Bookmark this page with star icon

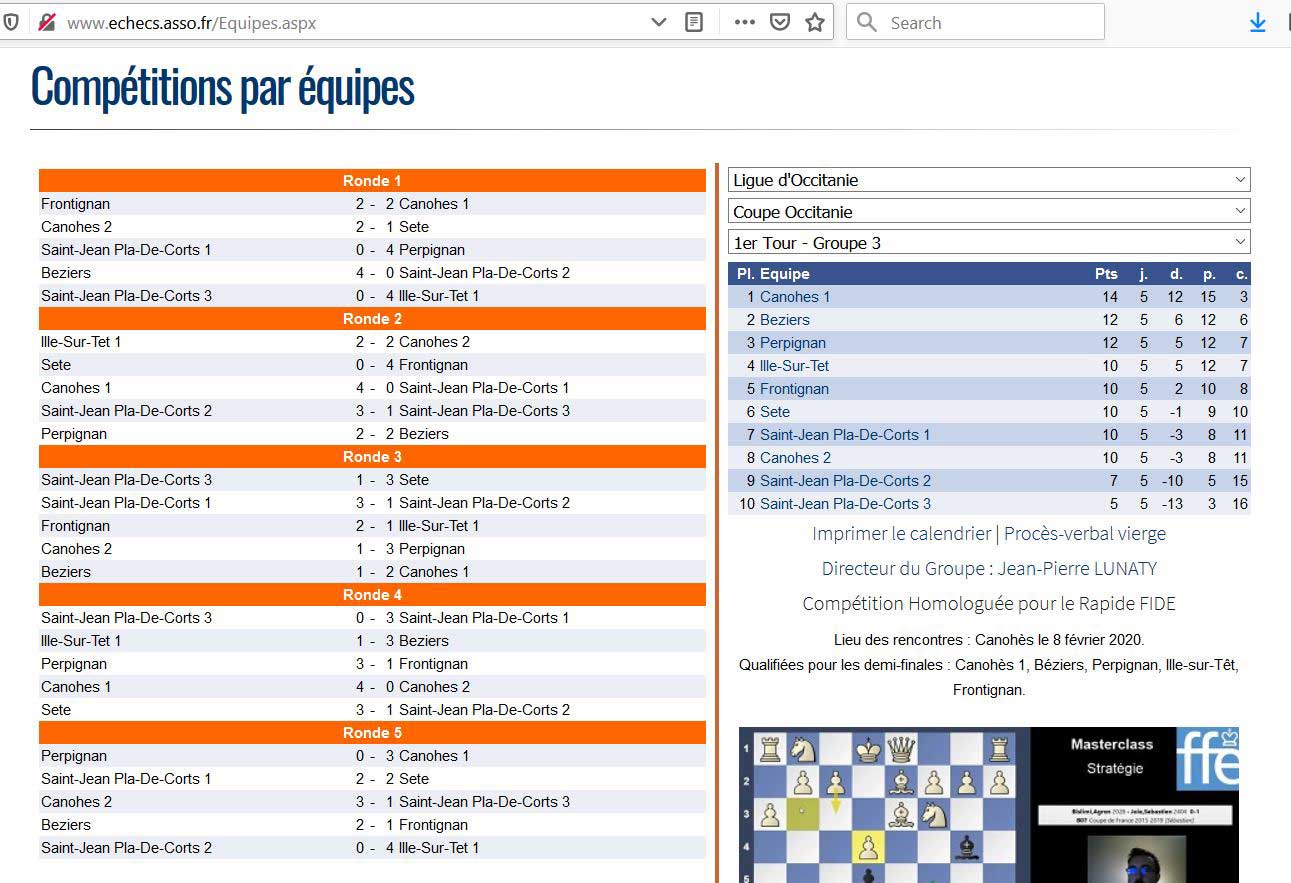coord(815,22)
